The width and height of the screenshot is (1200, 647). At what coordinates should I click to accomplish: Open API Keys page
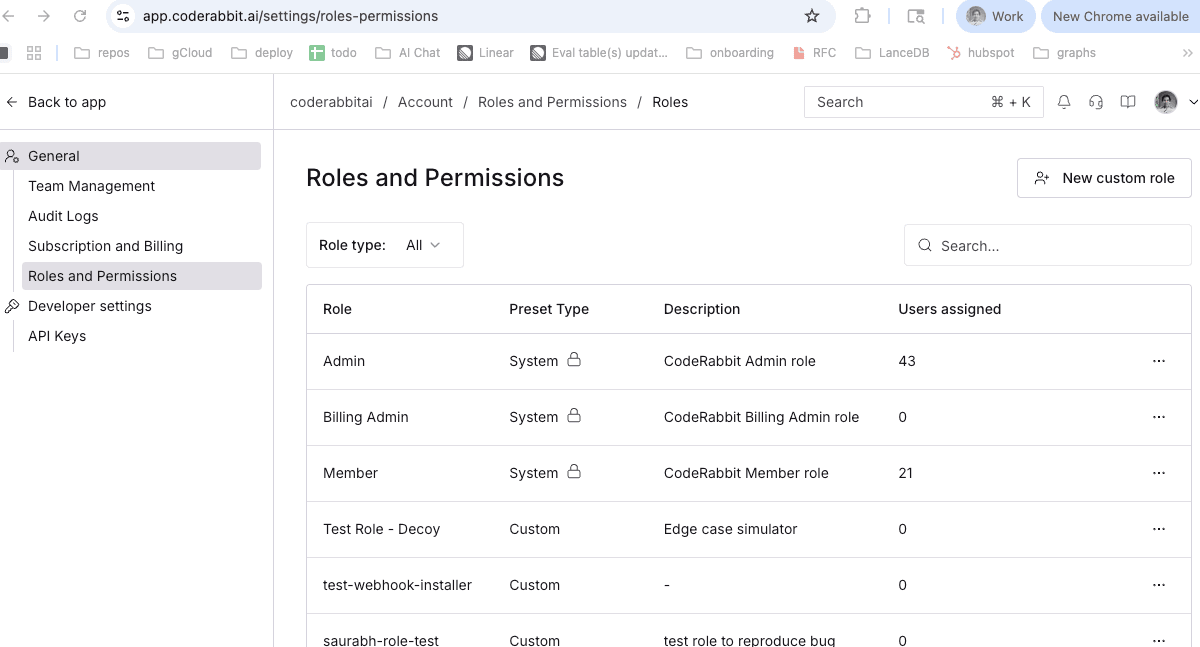pos(57,336)
